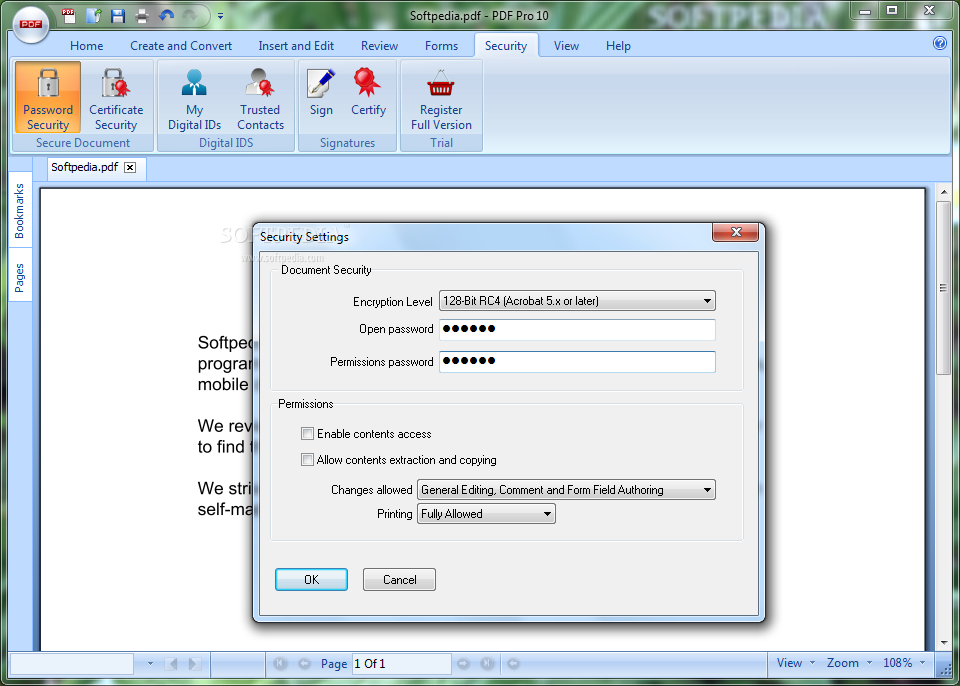The height and width of the screenshot is (686, 960).
Task: Switch to the Forms tab
Action: 441,45
